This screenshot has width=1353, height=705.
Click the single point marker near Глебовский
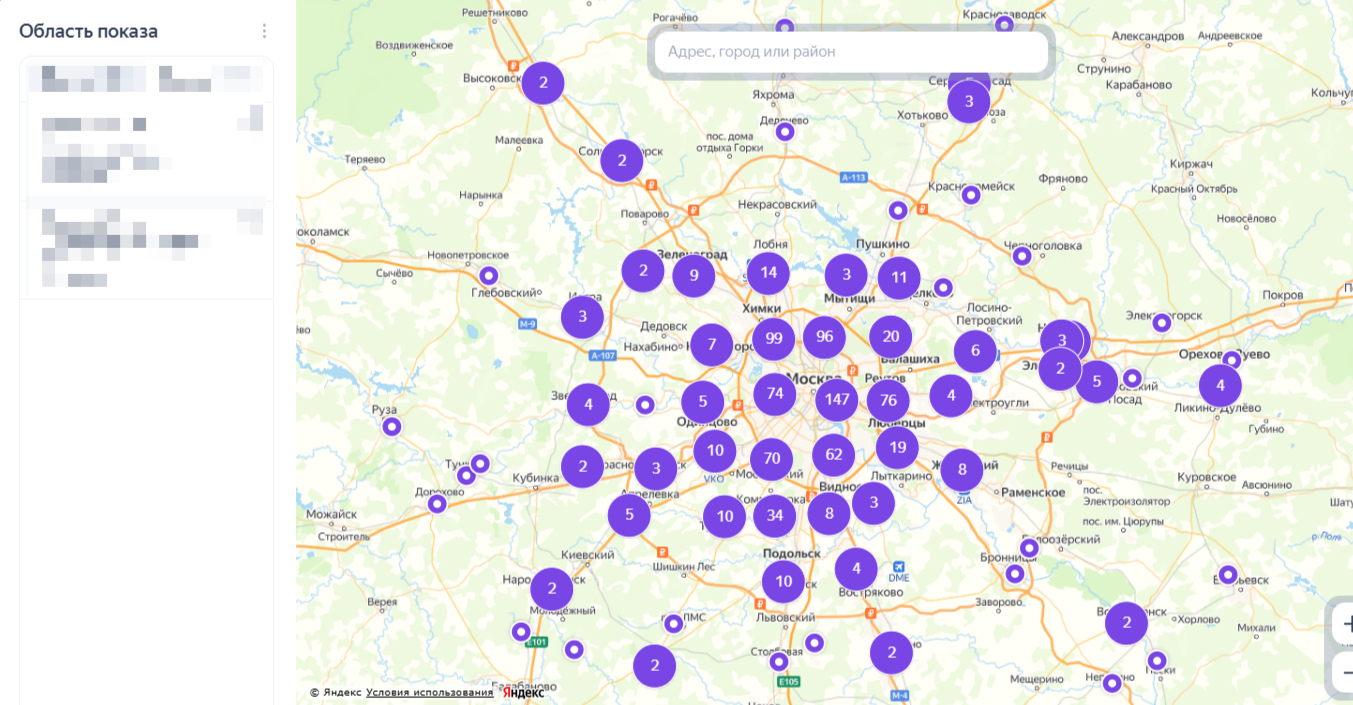click(x=488, y=276)
